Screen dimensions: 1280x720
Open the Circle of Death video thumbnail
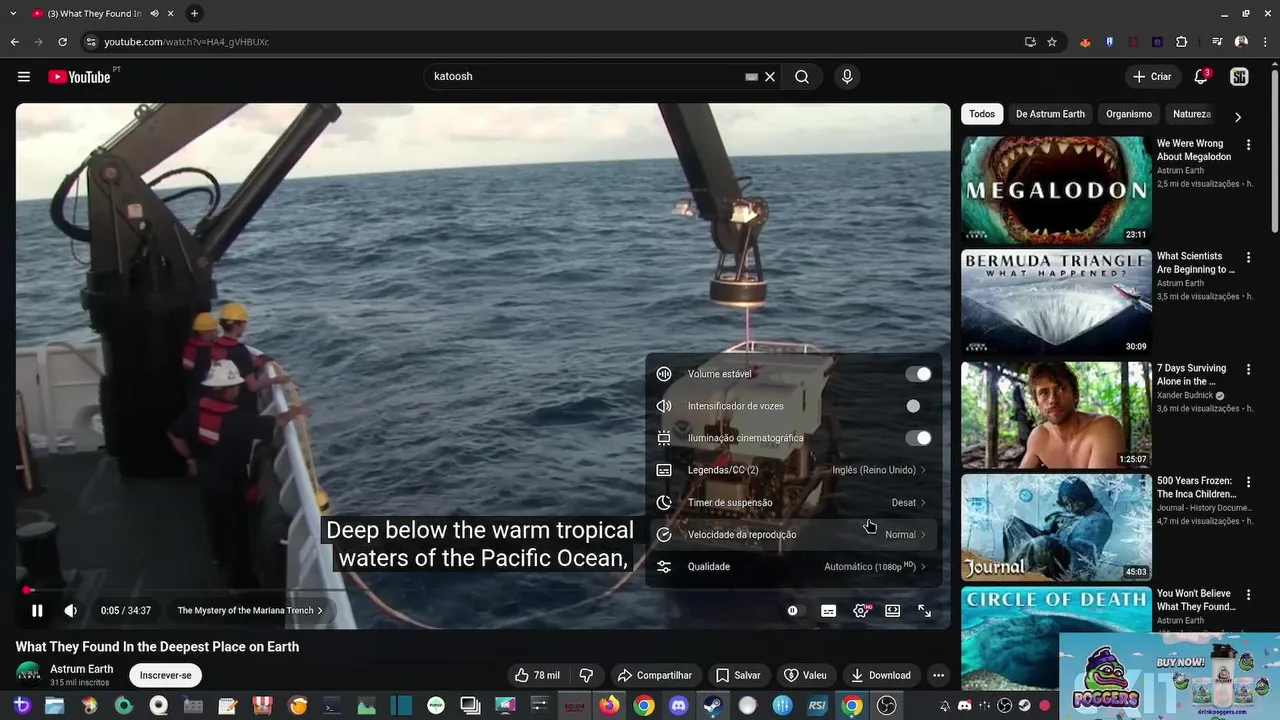(1056, 638)
